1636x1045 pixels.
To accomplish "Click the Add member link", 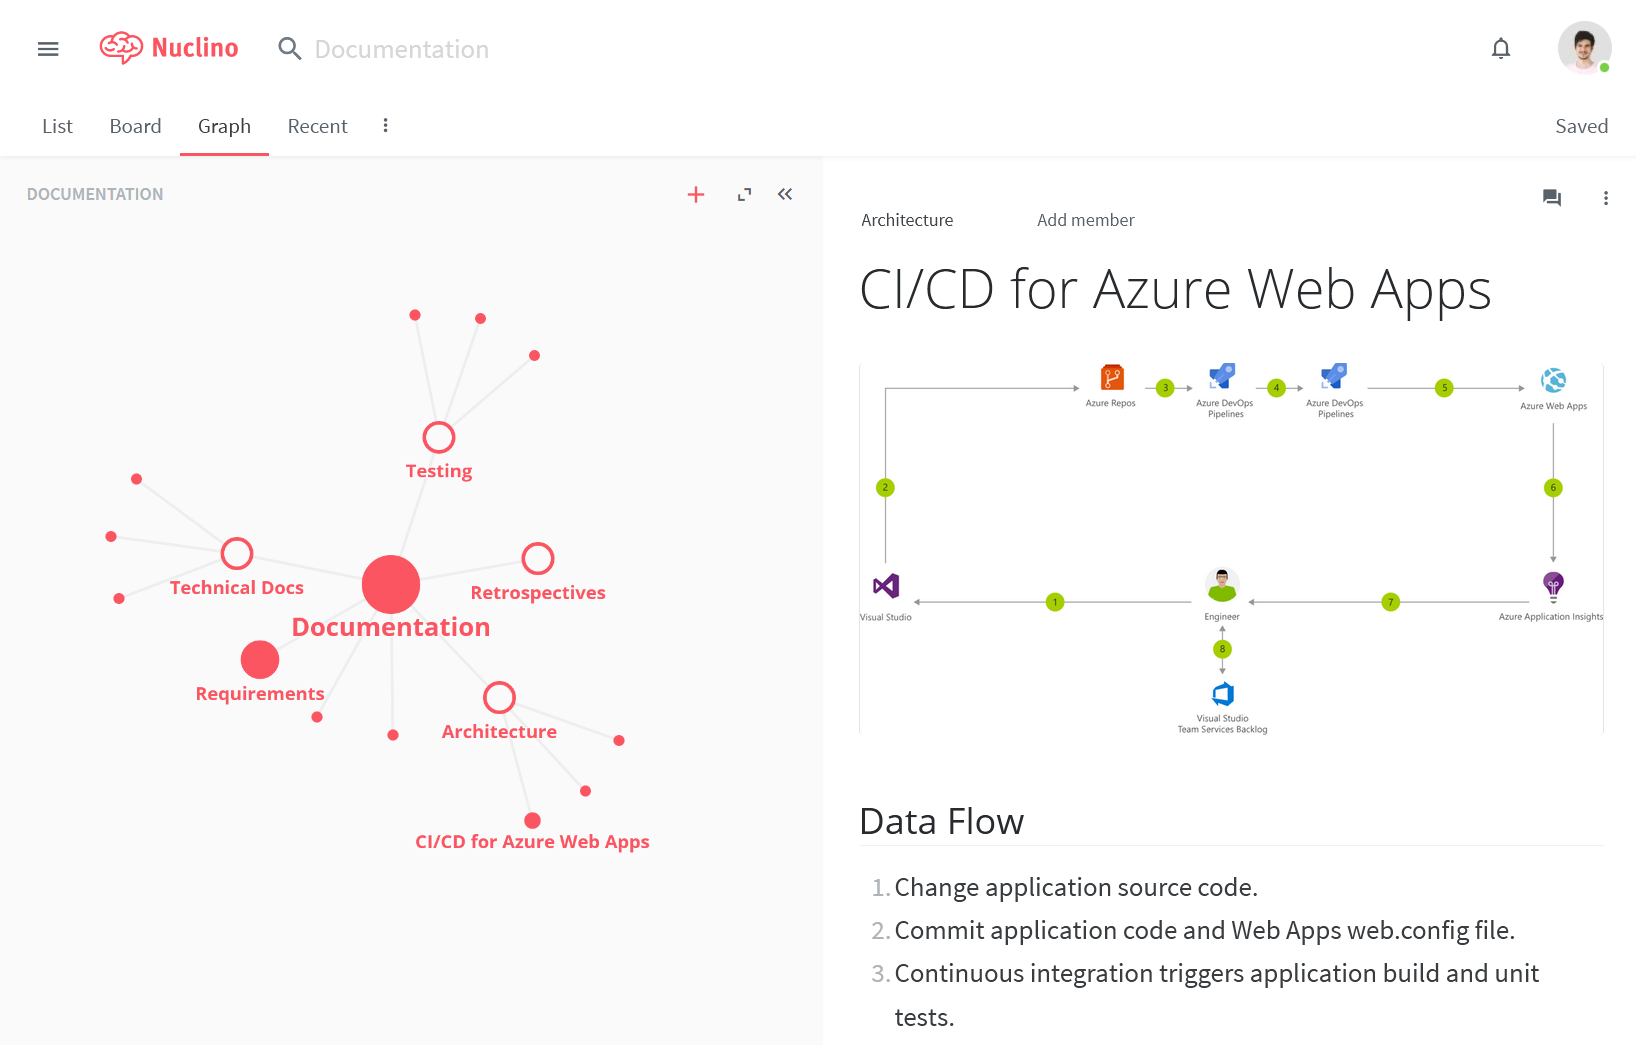I will (x=1085, y=219).
